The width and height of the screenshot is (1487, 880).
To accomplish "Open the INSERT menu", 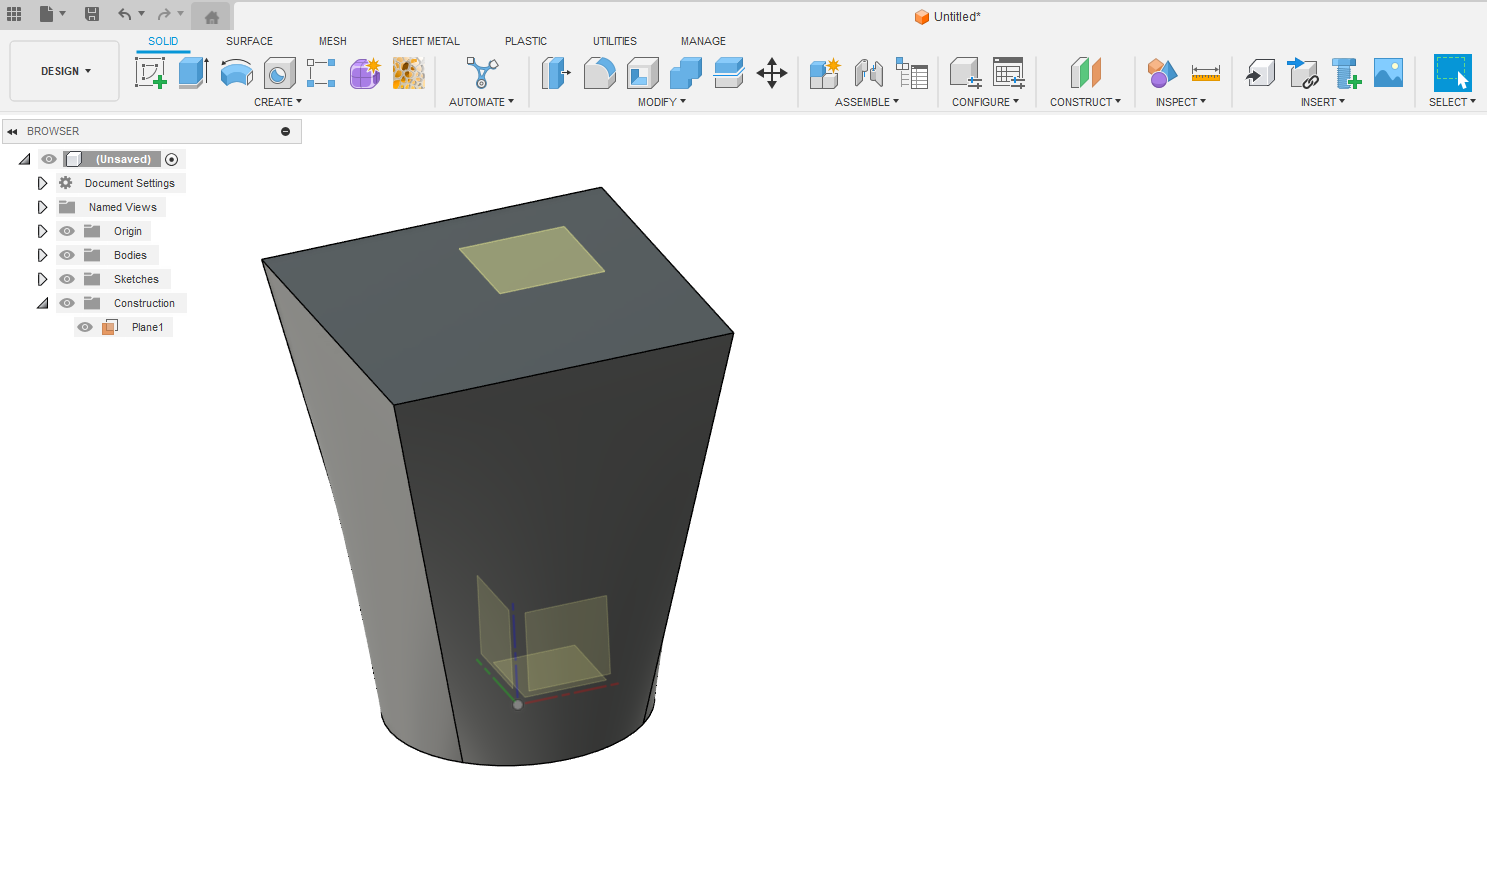I will (x=1322, y=102).
